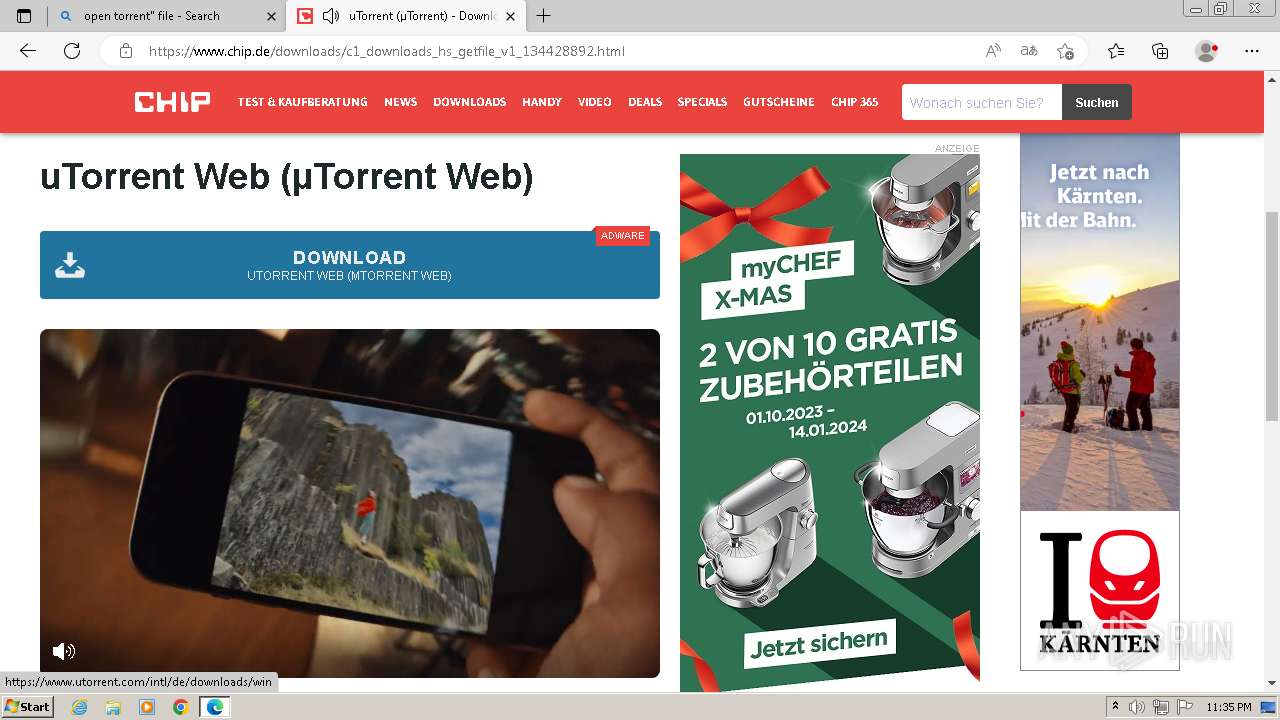Viewport: 1280px width, 720px height.
Task: Open the Specials section
Action: pos(702,102)
